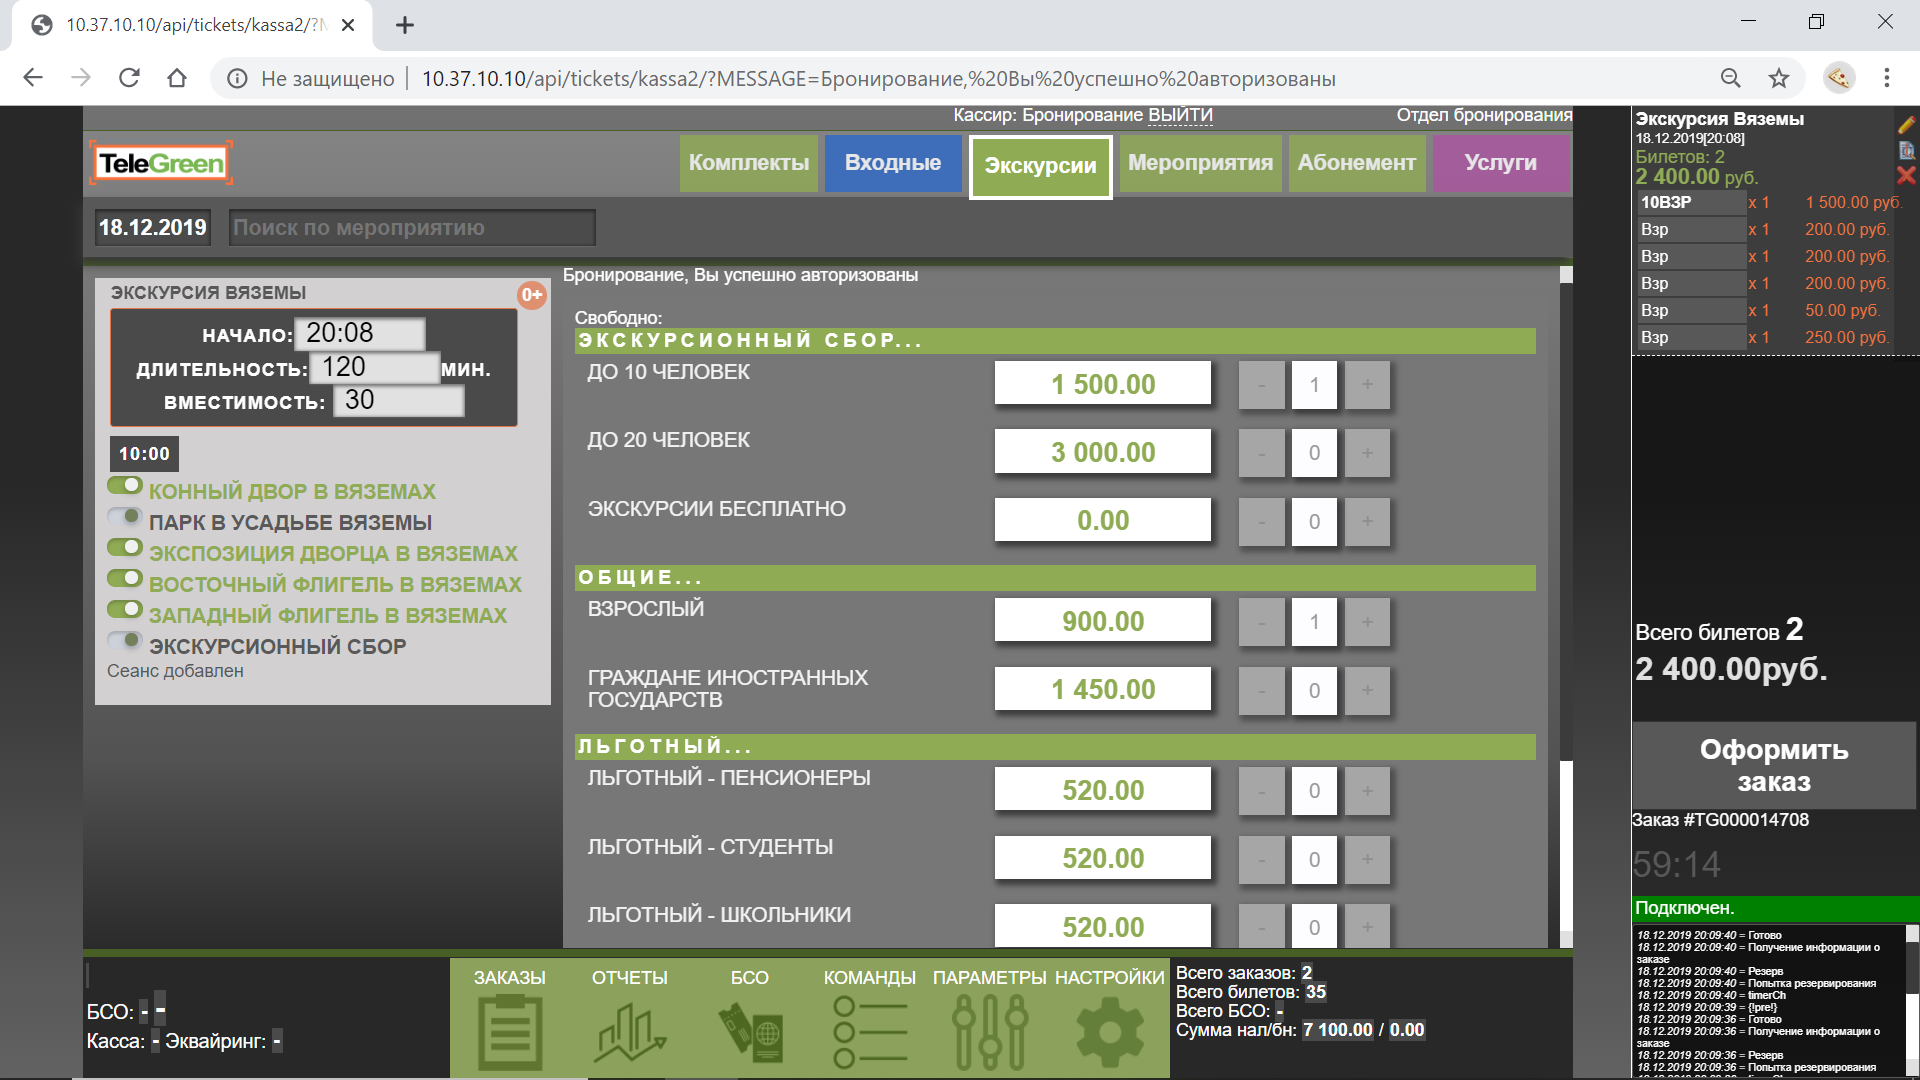Open the БСО tickets icon
This screenshot has height=1080, width=1920.
coord(750,1032)
